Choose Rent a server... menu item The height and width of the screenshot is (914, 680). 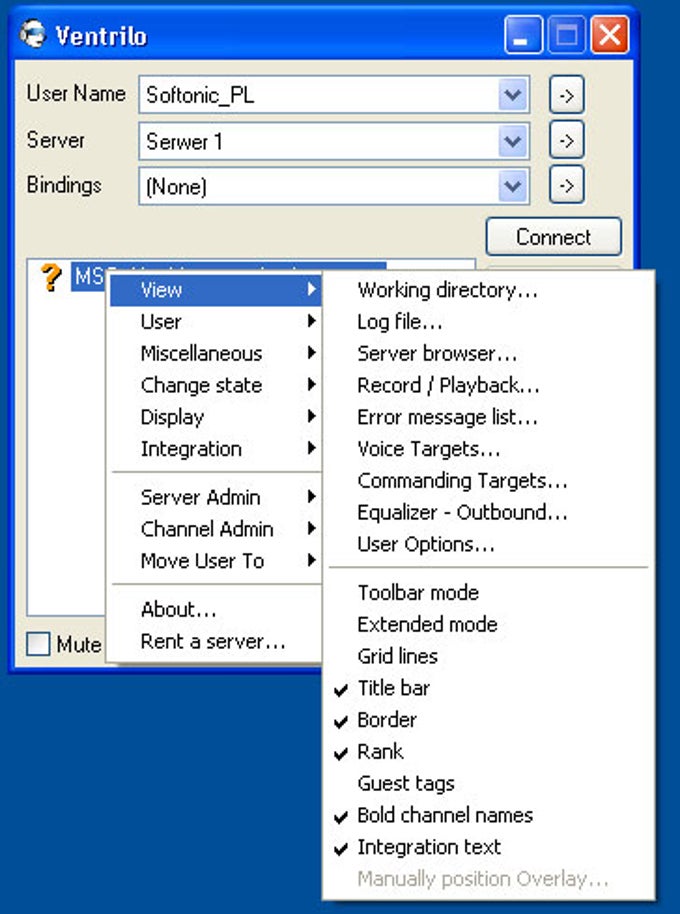click(x=216, y=641)
